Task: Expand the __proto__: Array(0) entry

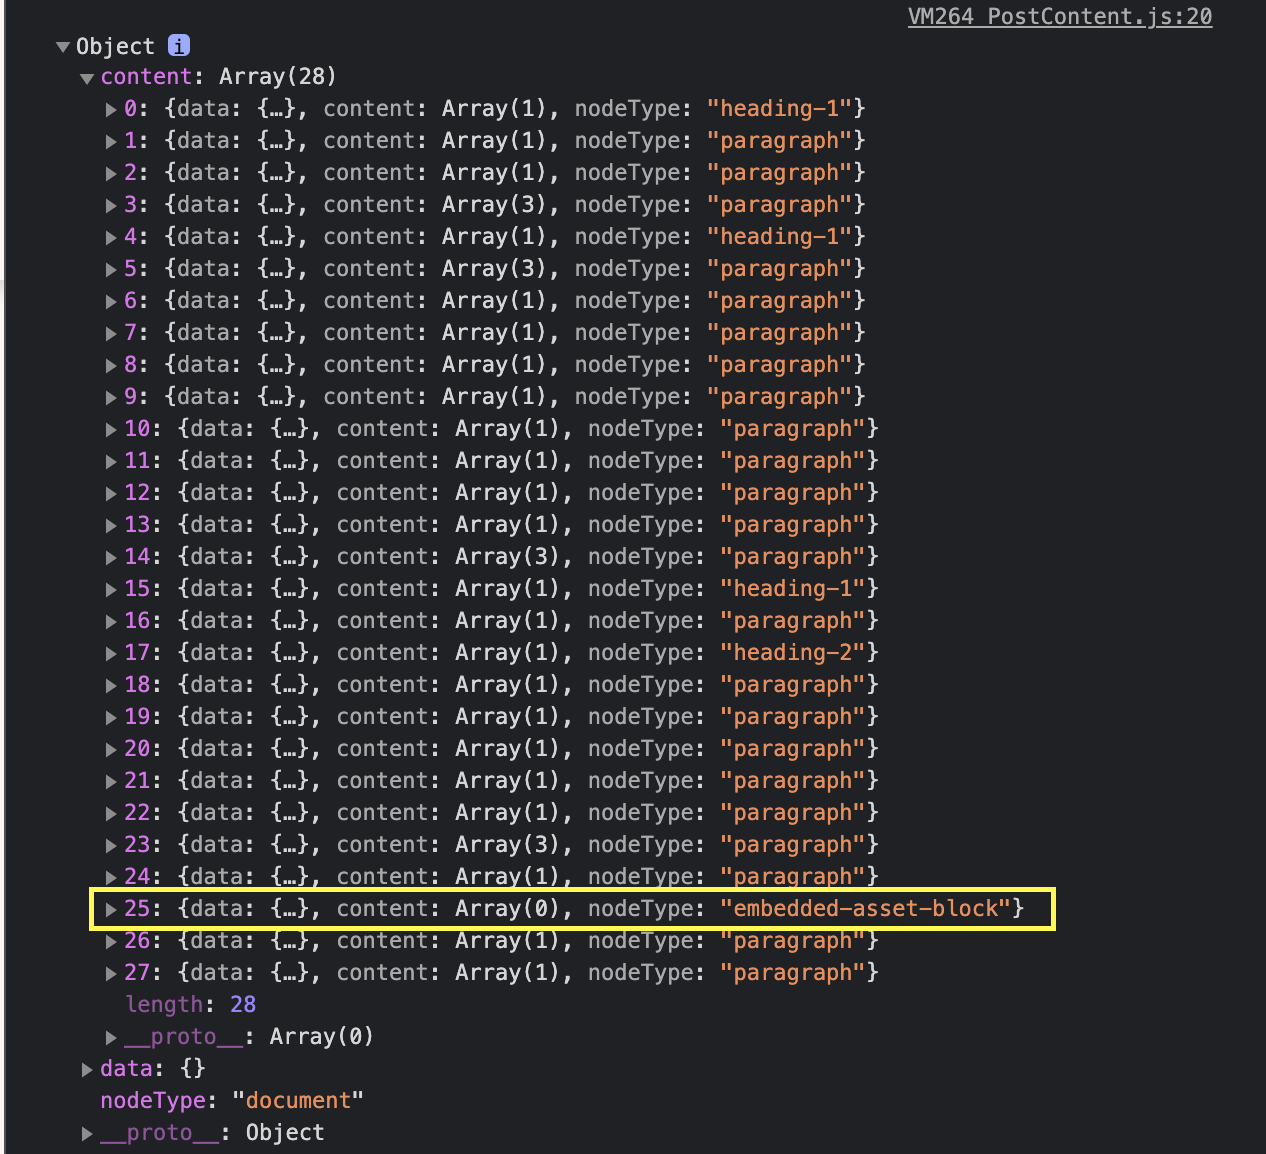Action: tap(111, 1037)
